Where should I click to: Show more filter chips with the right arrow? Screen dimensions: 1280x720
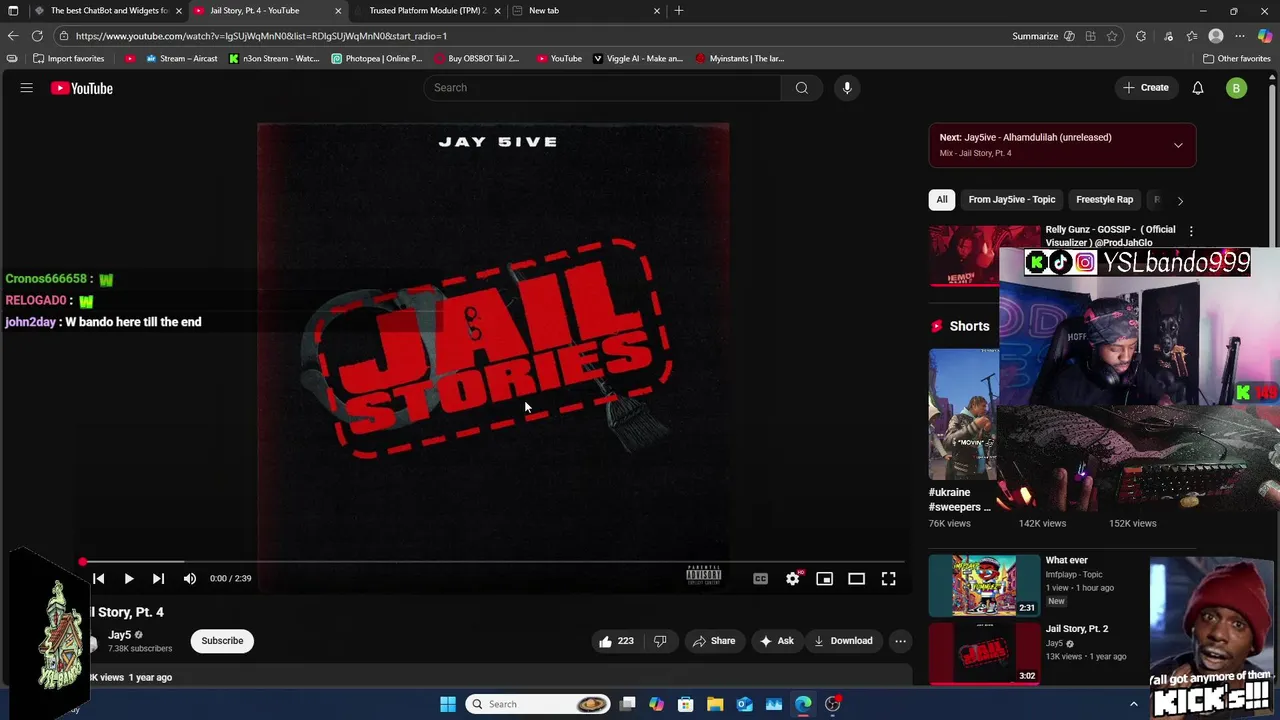(1180, 200)
